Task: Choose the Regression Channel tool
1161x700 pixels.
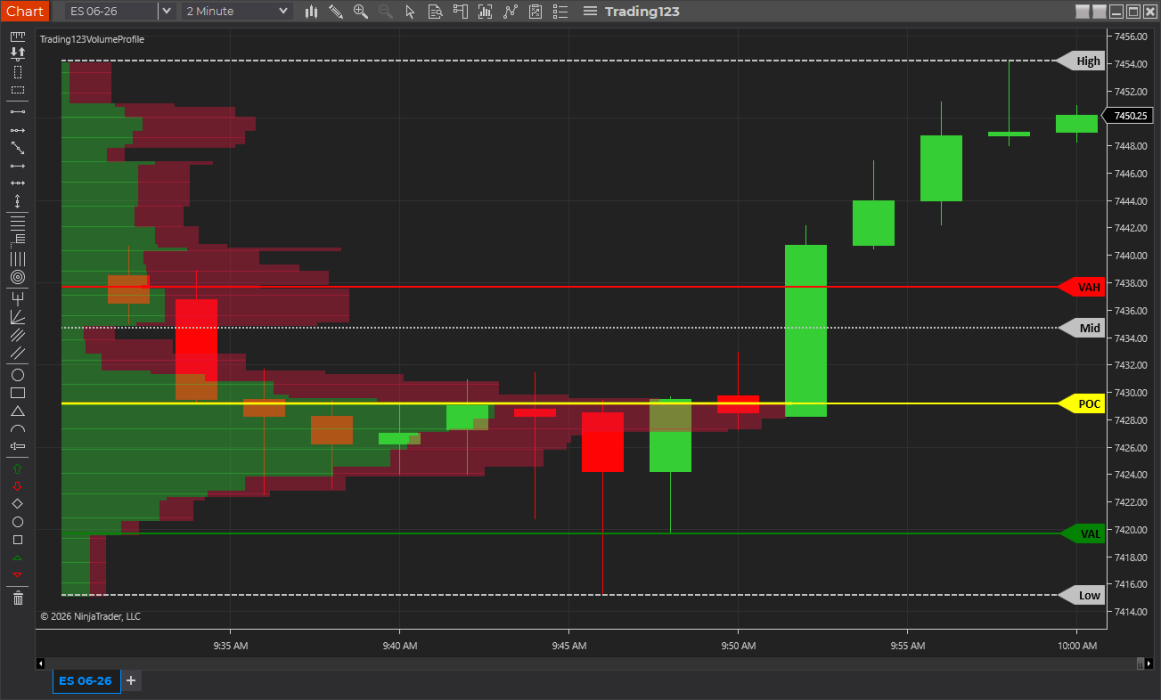Action: click(18, 335)
